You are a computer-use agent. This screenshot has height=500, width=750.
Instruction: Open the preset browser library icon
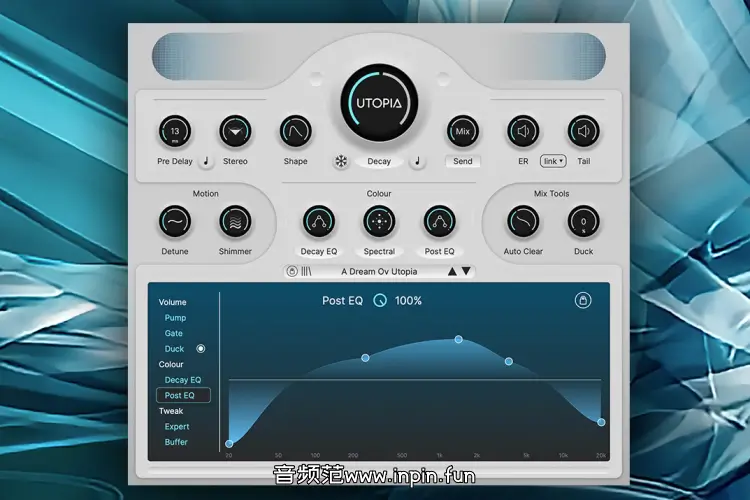pos(306,271)
